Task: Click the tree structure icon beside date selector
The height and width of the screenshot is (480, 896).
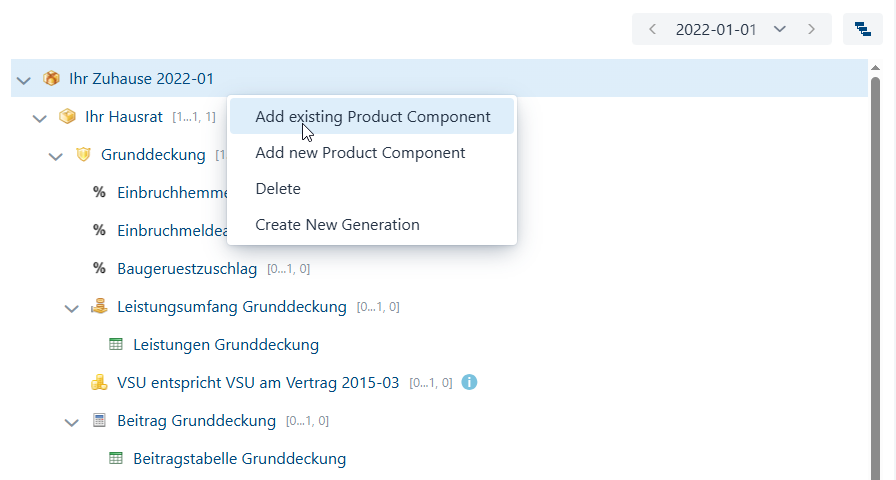Action: coord(863,29)
